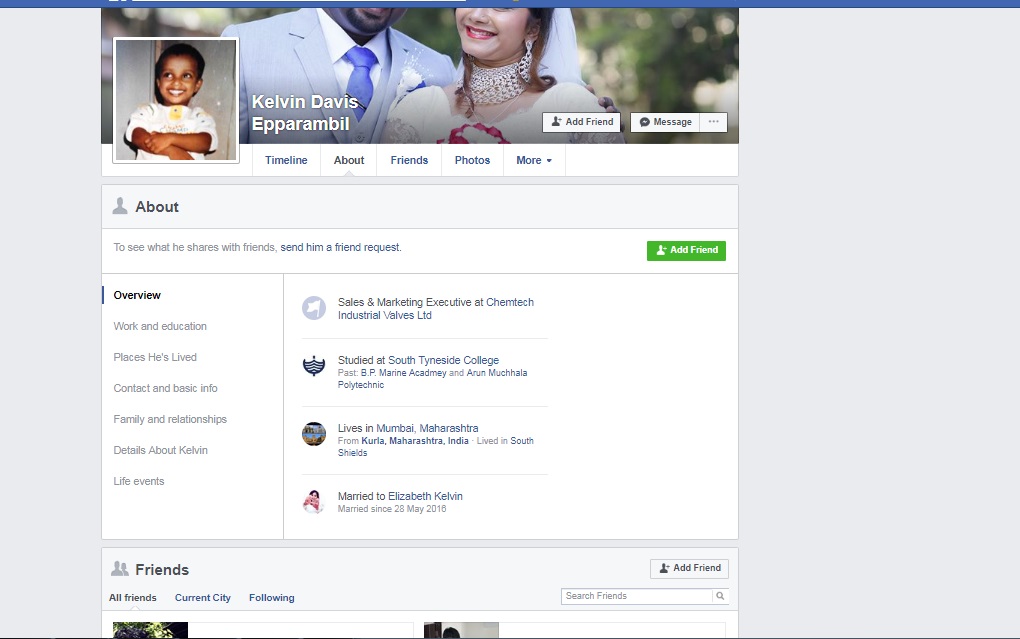The height and width of the screenshot is (639, 1020).
Task: Open Elizabeth Kelvin's profile link
Action: coord(425,496)
